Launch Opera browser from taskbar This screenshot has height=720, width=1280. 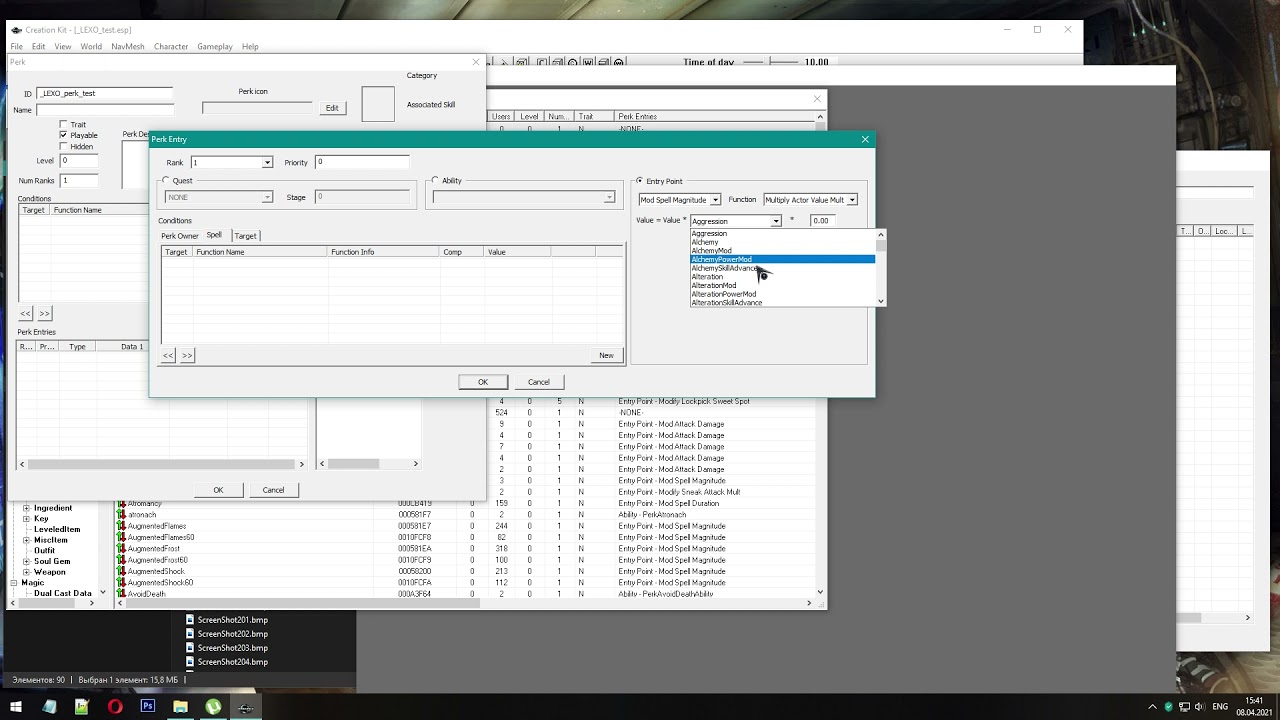115,706
